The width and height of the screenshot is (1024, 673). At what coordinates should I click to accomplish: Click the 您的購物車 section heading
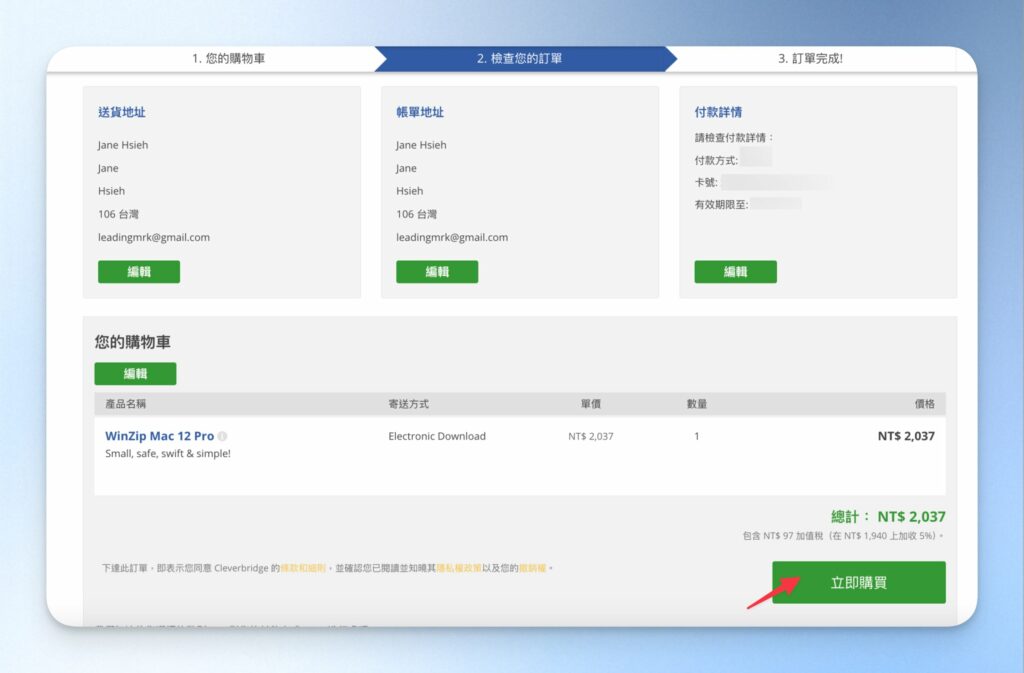pos(133,342)
